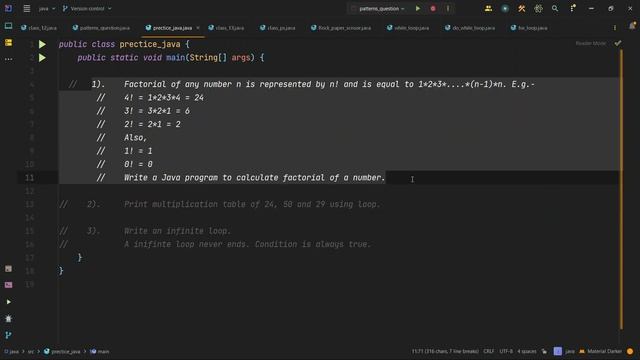
Task: Close the prectice_java.java tab
Action: coord(198,28)
